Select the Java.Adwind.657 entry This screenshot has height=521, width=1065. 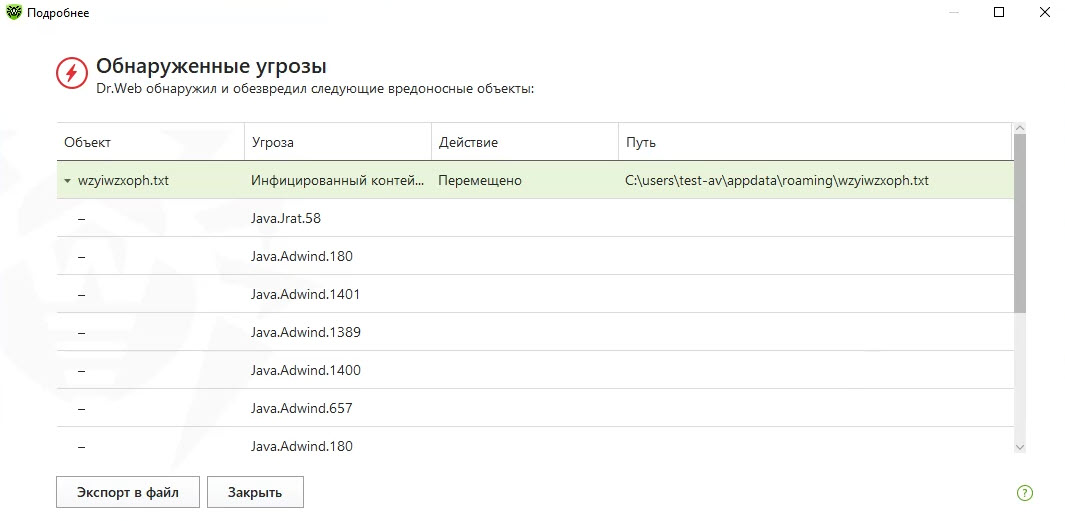[x=301, y=408]
